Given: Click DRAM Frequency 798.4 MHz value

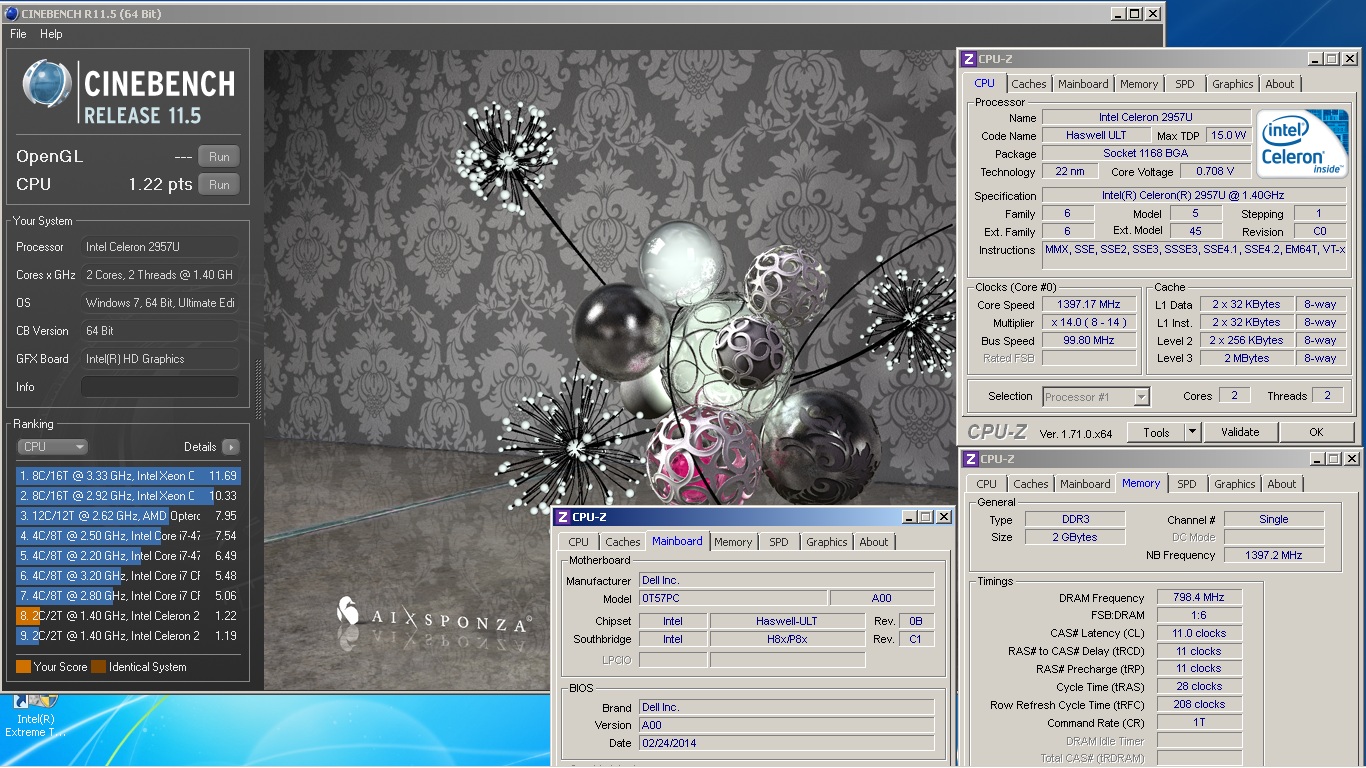Looking at the screenshot, I should [1199, 597].
